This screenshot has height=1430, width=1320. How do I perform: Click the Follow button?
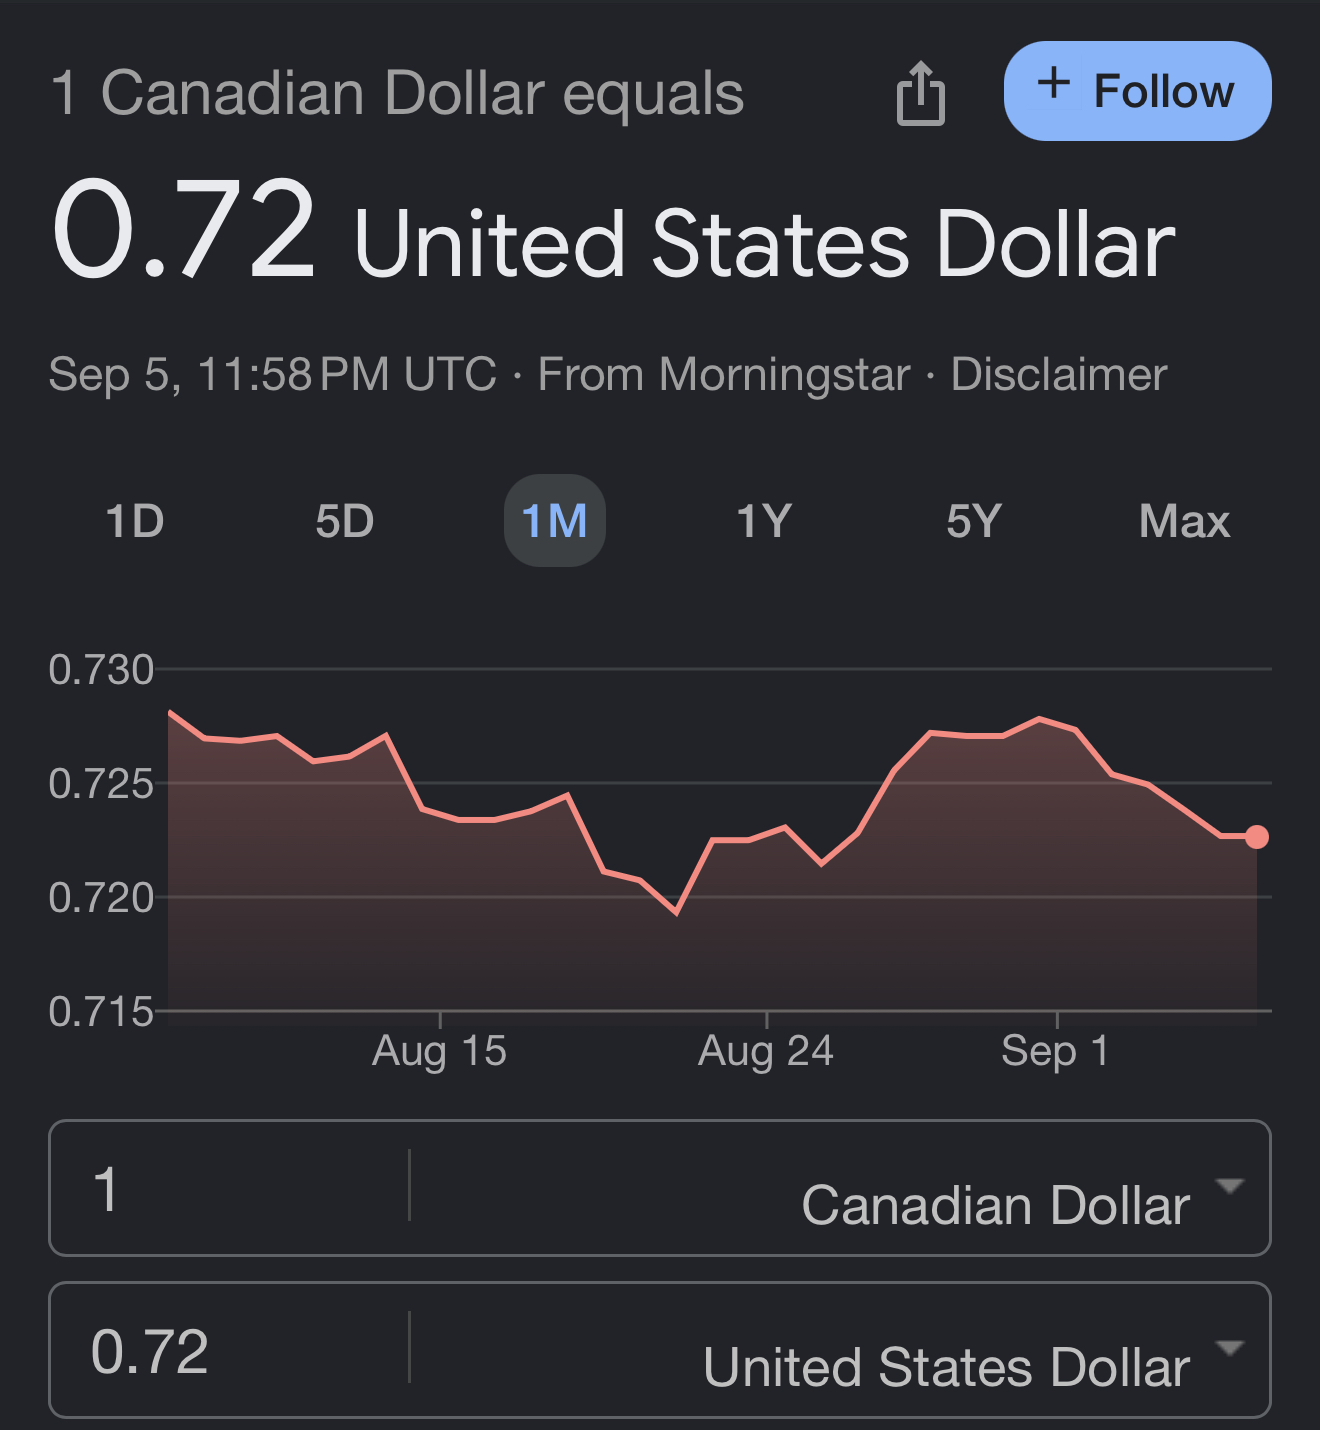(1137, 91)
